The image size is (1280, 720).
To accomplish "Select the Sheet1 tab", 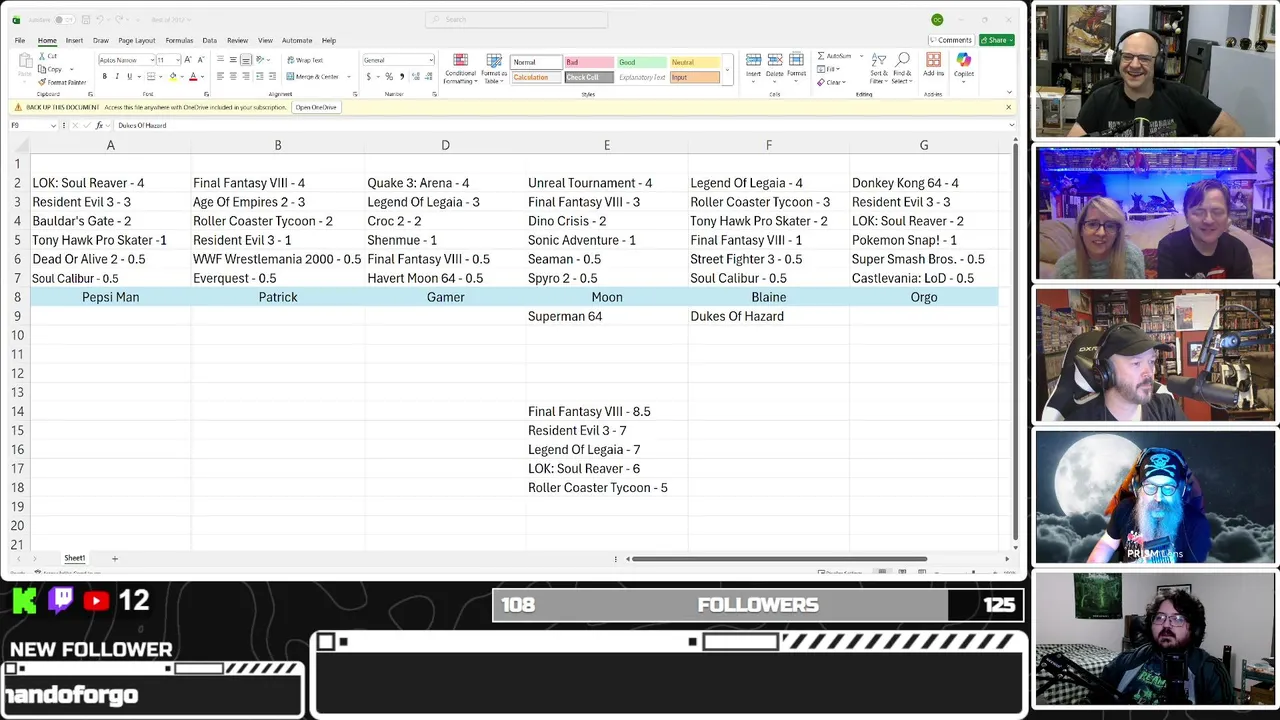I will [75, 558].
